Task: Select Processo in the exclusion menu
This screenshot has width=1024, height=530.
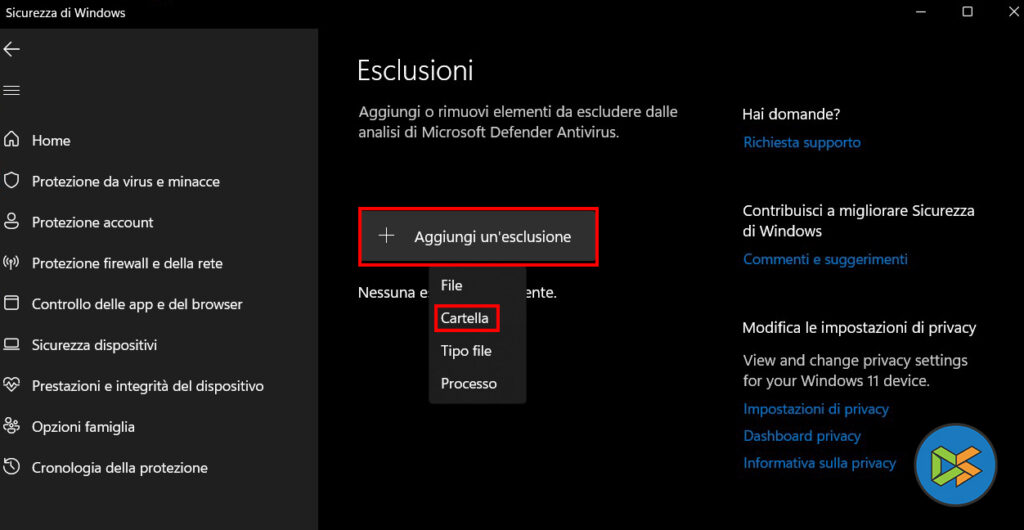Action: [469, 383]
